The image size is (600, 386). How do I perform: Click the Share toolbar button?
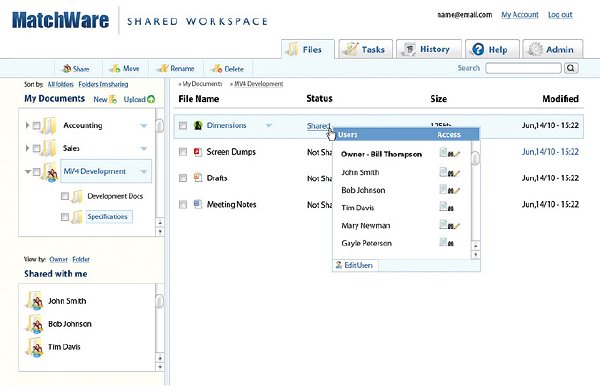(76, 69)
